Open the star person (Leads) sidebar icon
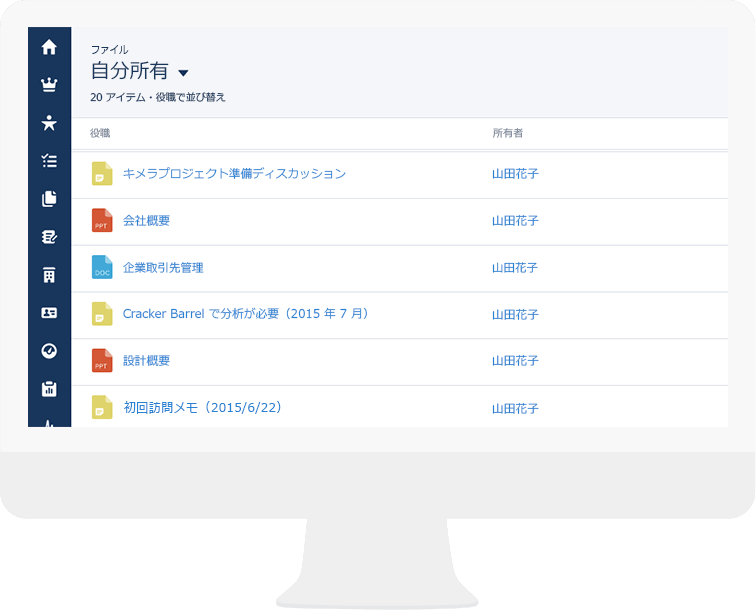The height and width of the screenshot is (610, 756). tap(49, 123)
